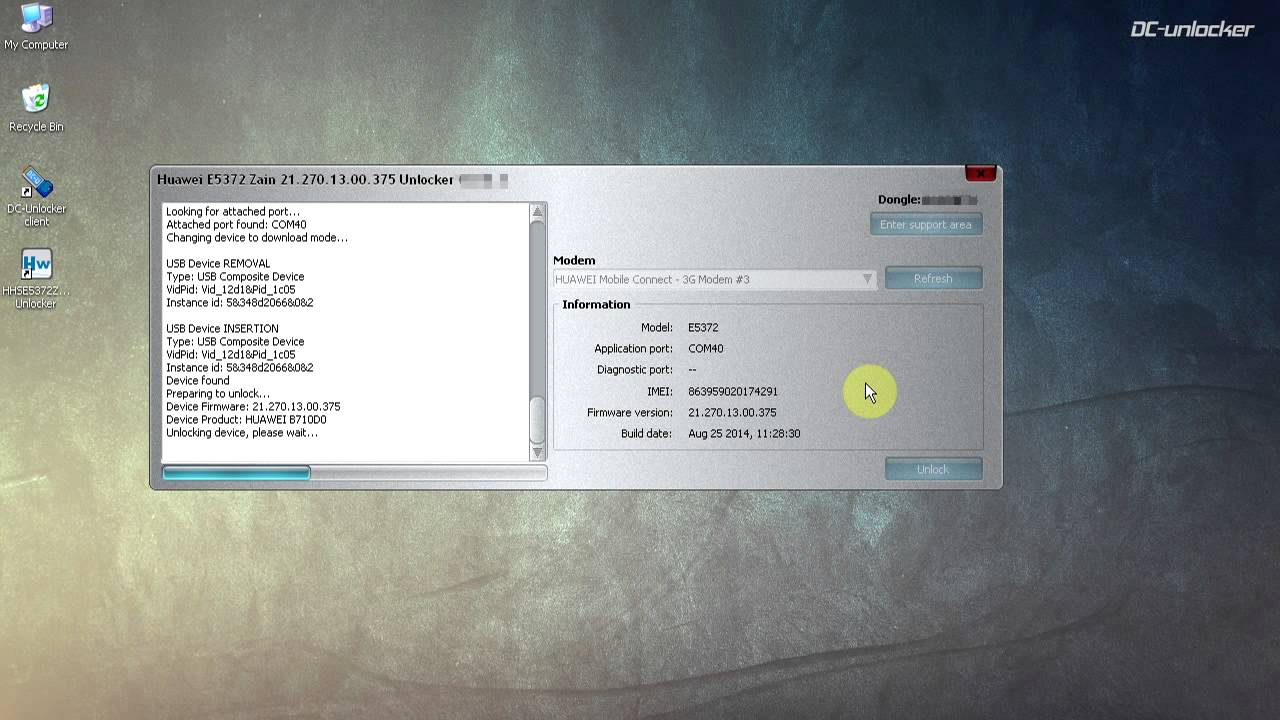Click log line 'Preparing to unlock...'

218,394
